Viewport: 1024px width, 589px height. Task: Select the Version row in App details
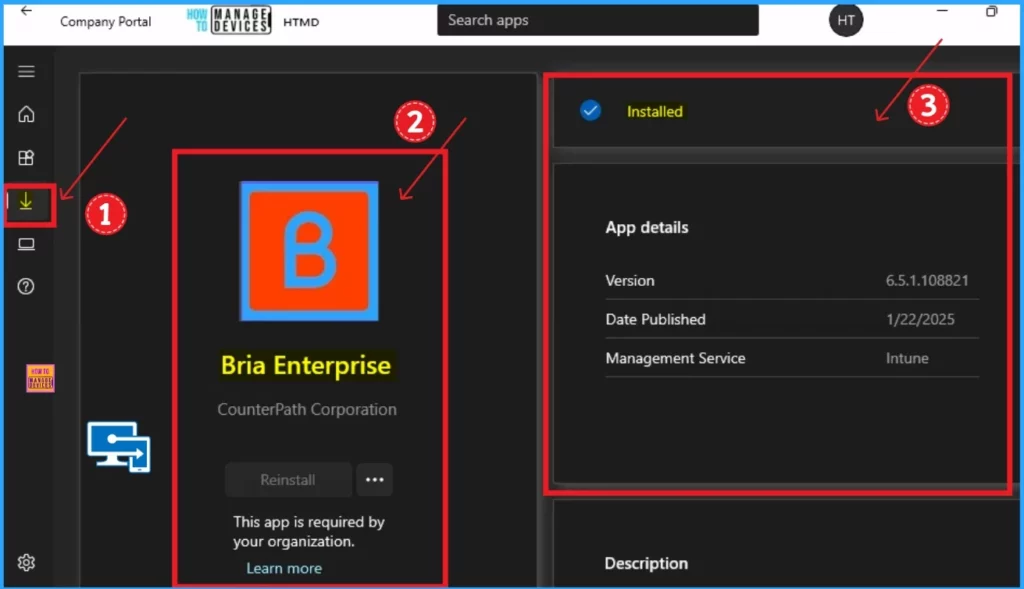[x=791, y=281]
